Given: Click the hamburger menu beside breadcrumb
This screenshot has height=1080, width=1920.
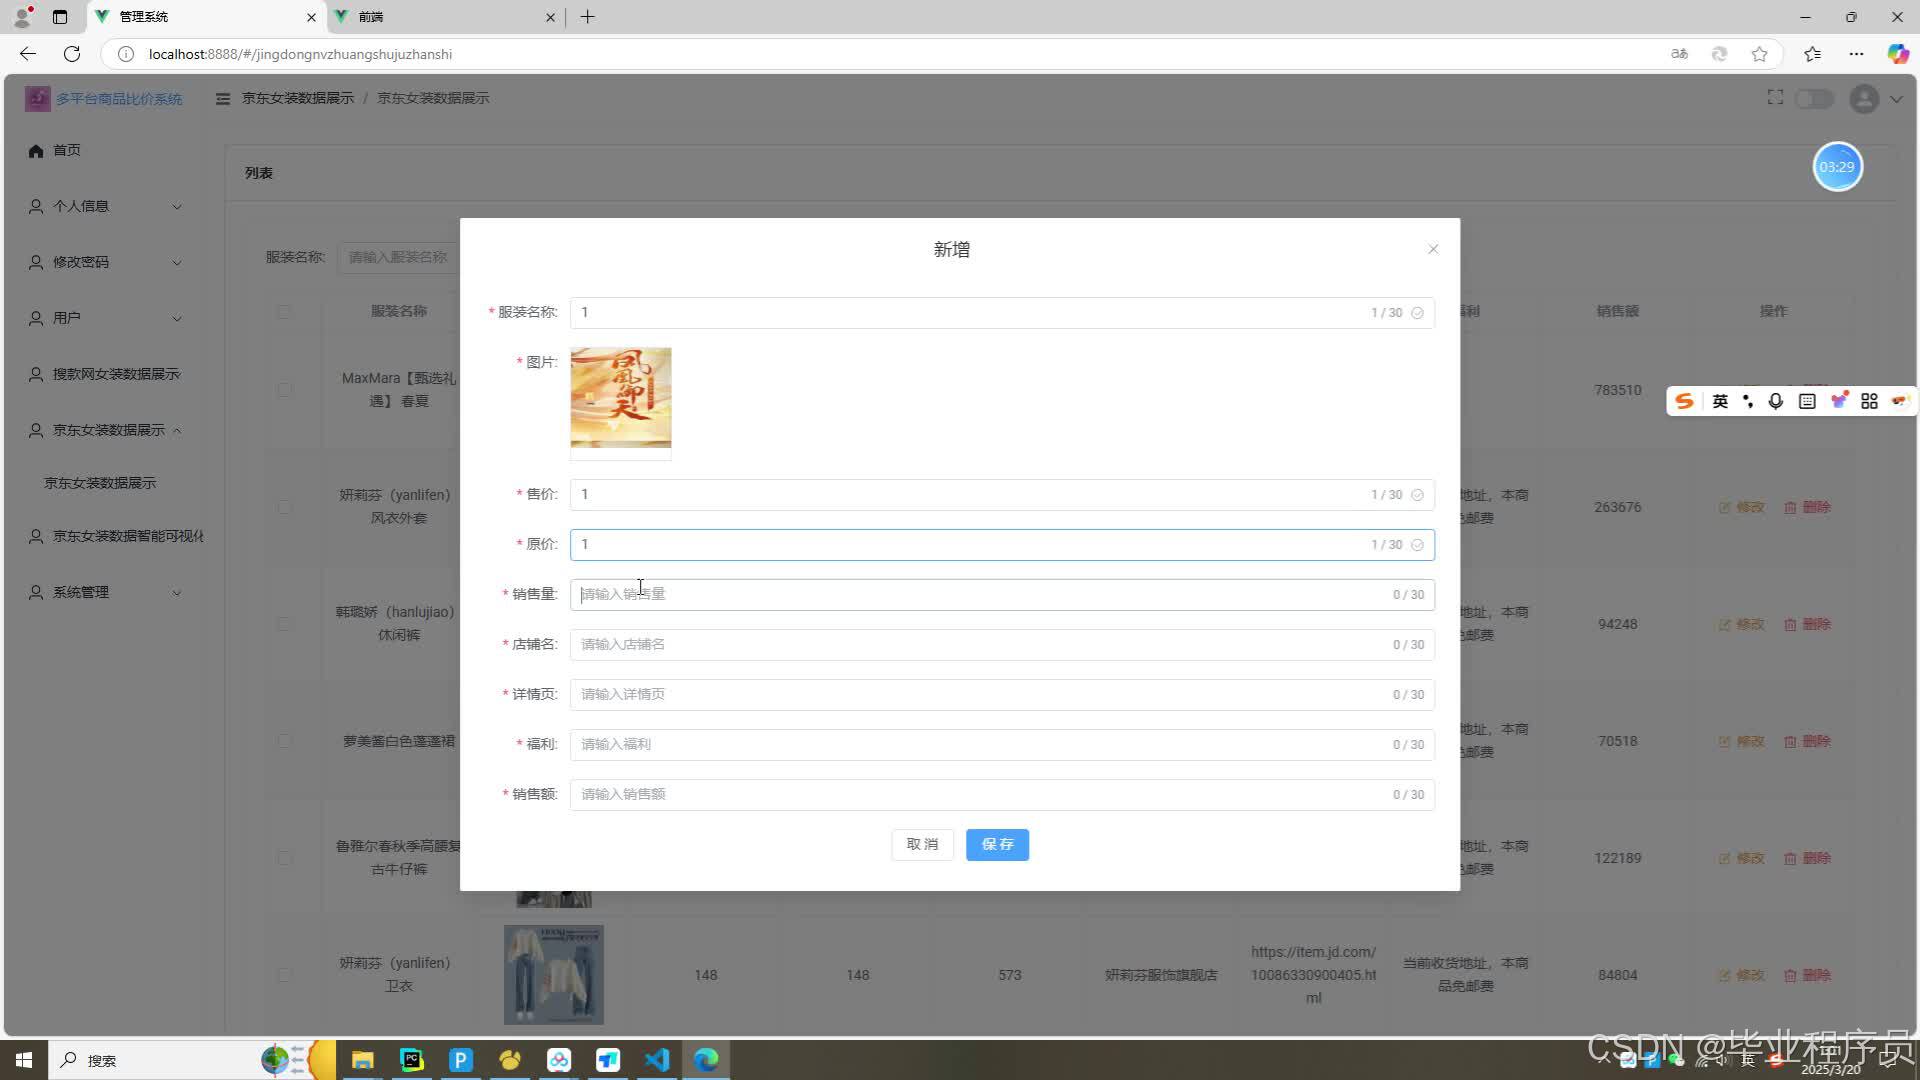Looking at the screenshot, I should 222,98.
